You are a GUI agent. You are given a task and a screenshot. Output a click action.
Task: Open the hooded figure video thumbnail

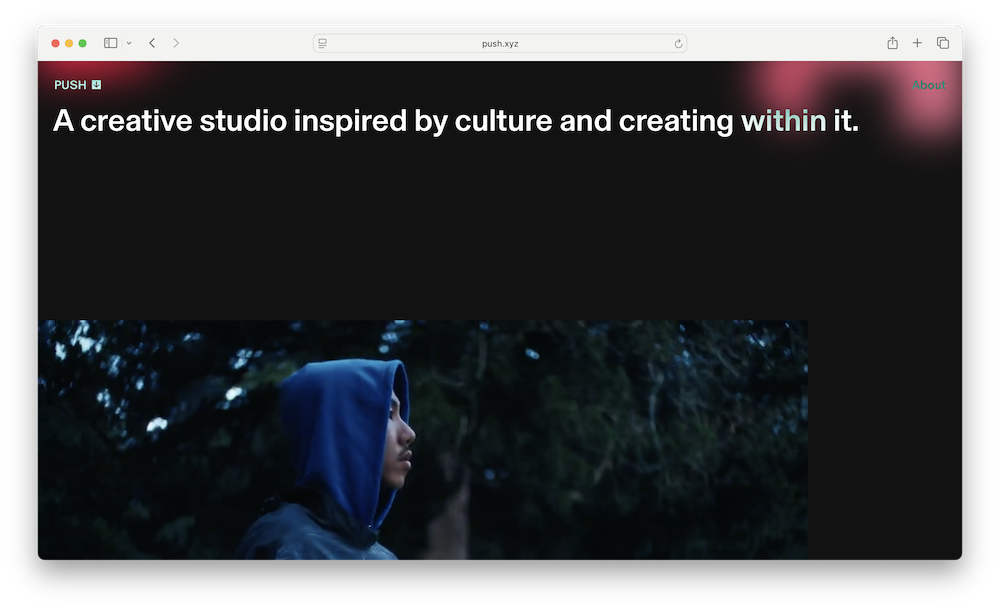(423, 440)
